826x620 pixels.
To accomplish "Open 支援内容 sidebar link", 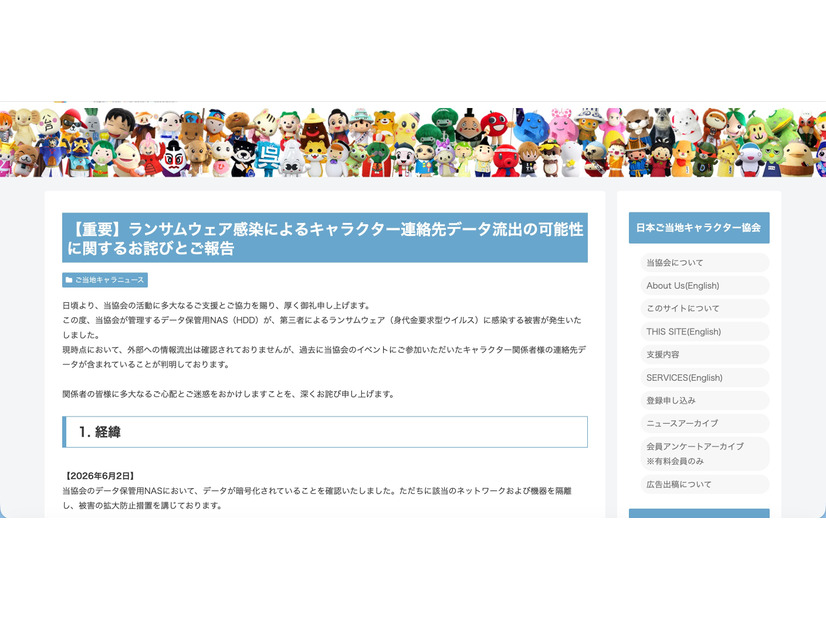I will pos(704,355).
